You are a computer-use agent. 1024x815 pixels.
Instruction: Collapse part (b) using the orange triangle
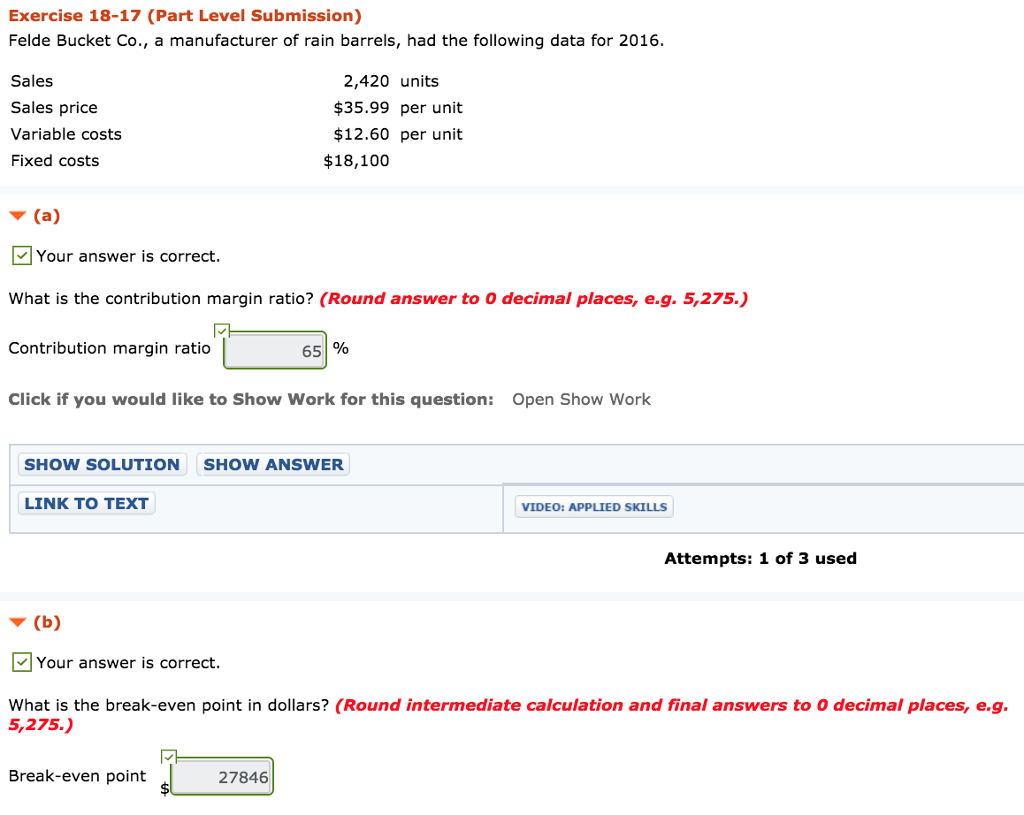click(17, 622)
